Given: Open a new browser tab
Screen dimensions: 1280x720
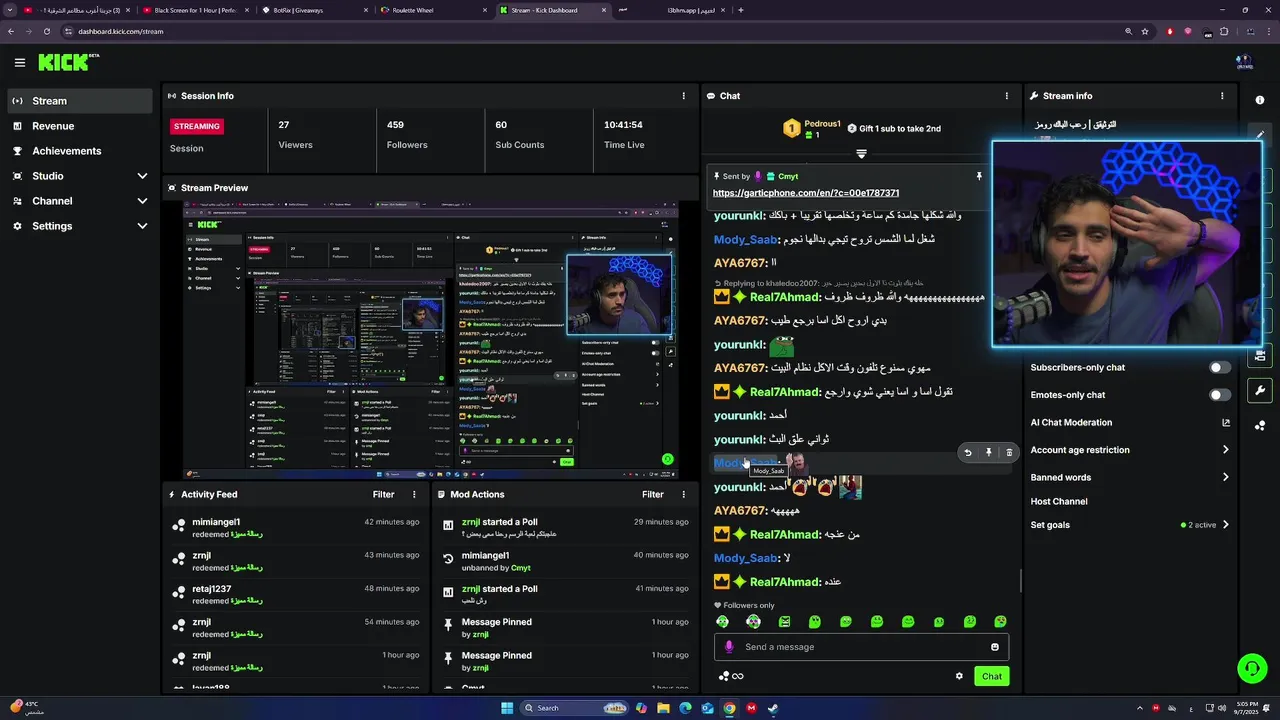Looking at the screenshot, I should 740,10.
